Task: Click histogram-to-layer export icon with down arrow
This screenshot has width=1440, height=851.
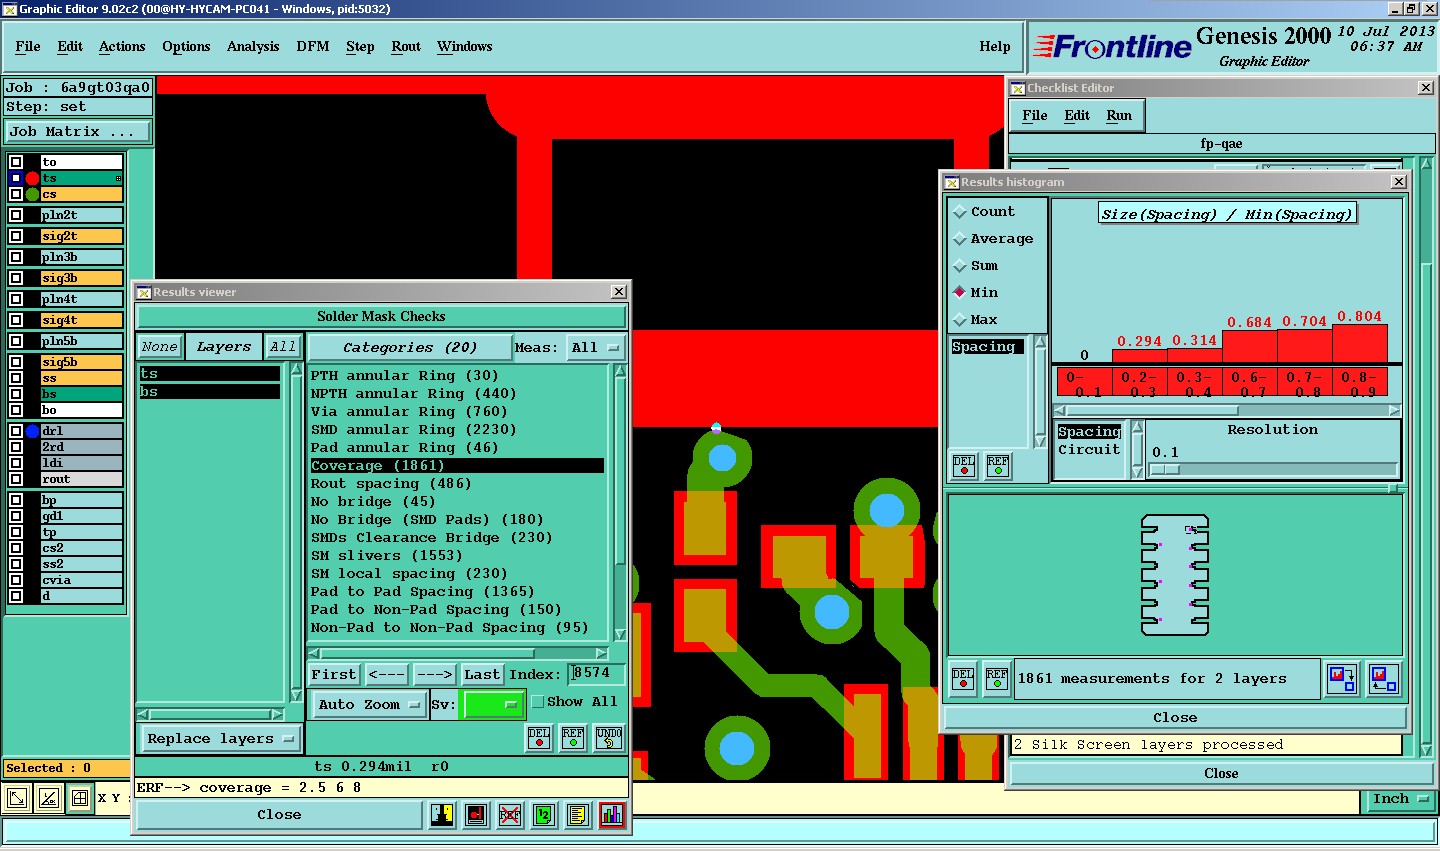Action: [1342, 679]
